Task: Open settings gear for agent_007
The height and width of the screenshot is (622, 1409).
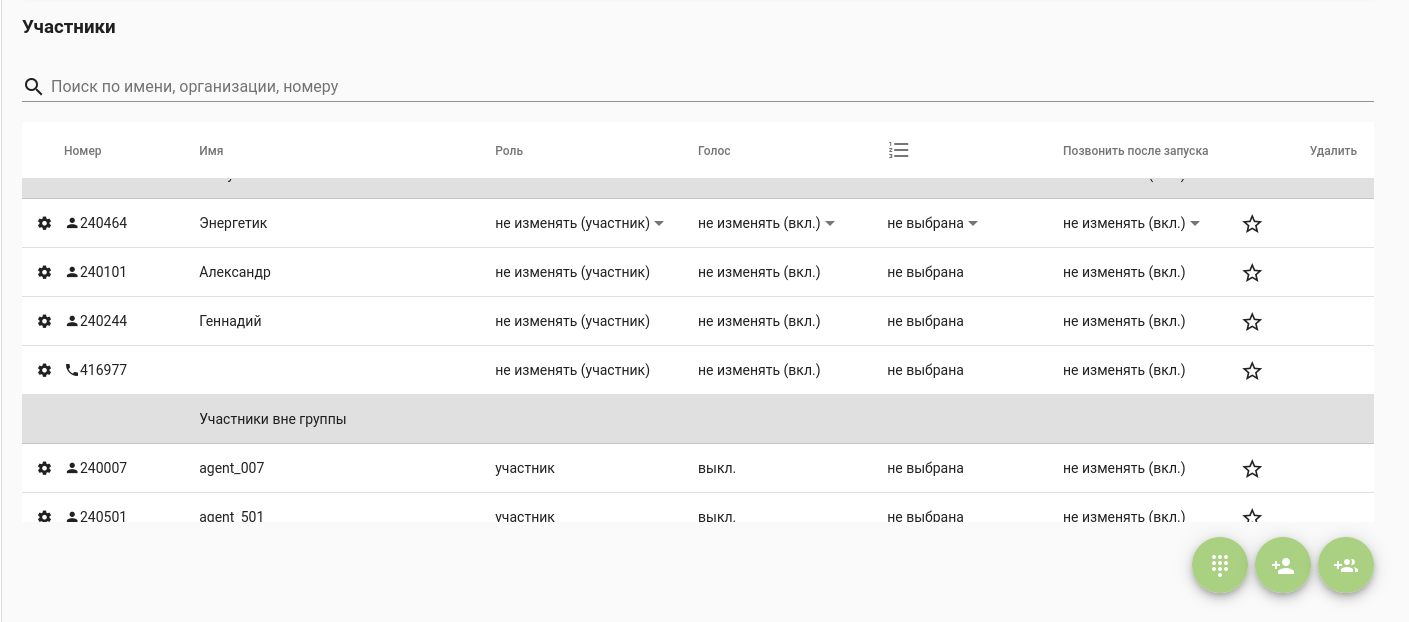Action: [44, 468]
